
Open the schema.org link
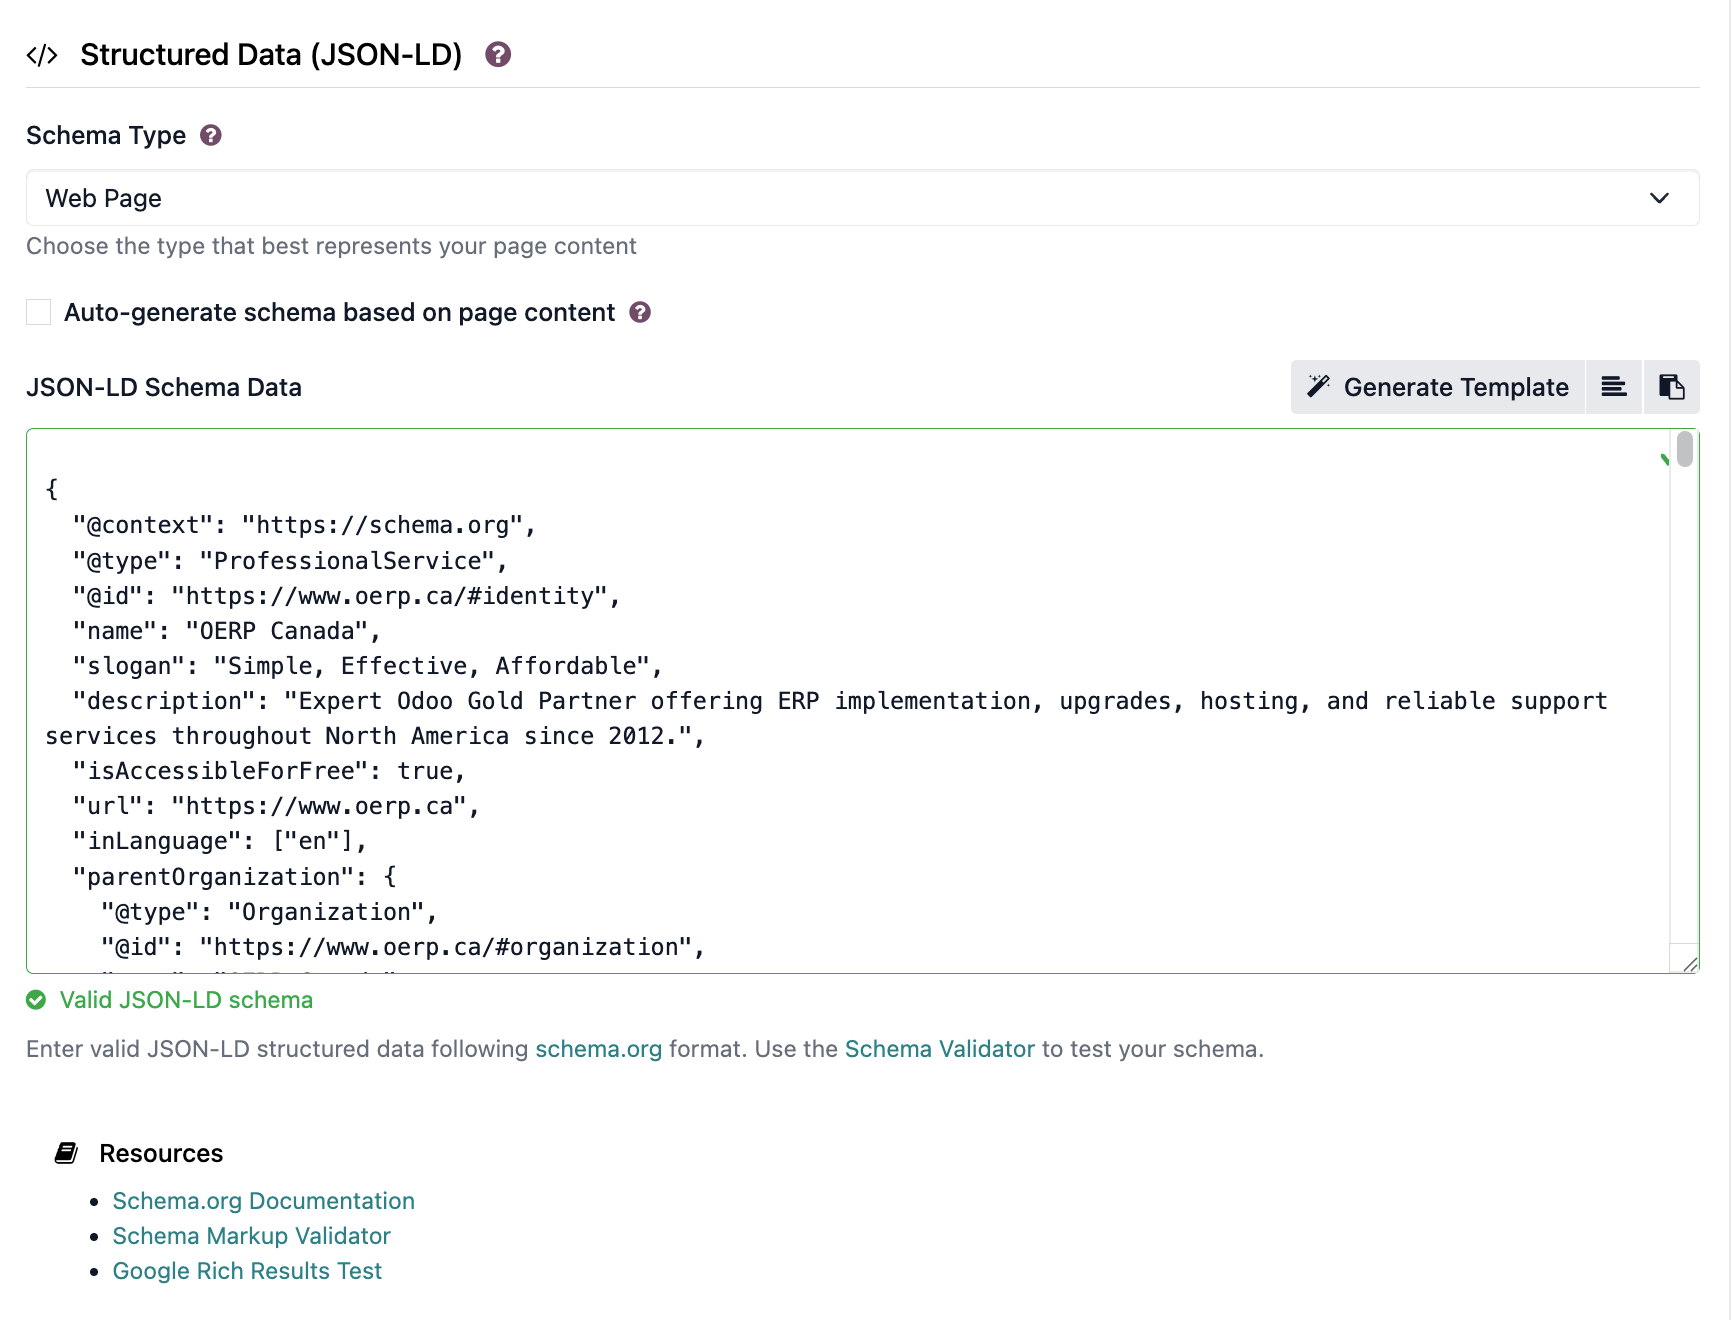(x=597, y=1049)
